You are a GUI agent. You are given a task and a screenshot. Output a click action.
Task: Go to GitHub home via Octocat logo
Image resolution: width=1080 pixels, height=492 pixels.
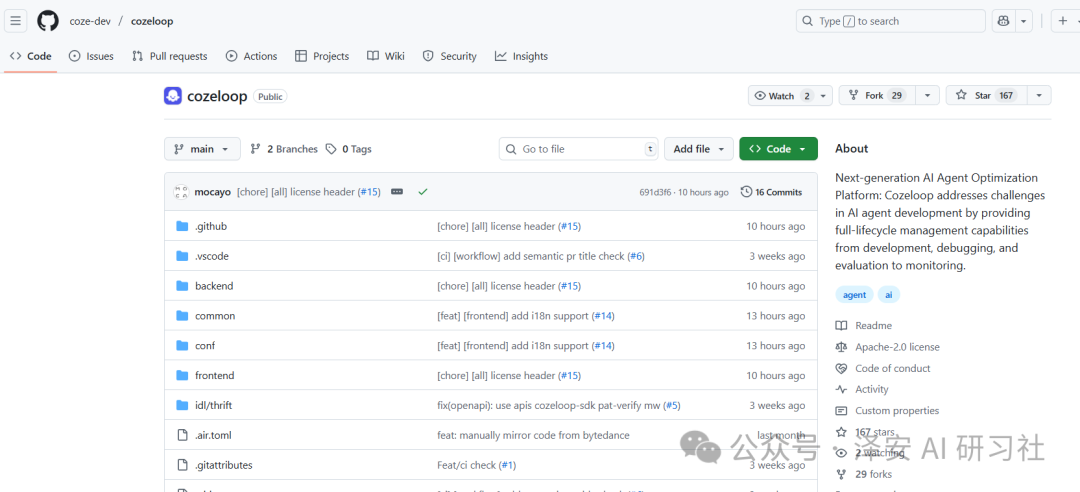pyautogui.click(x=48, y=21)
